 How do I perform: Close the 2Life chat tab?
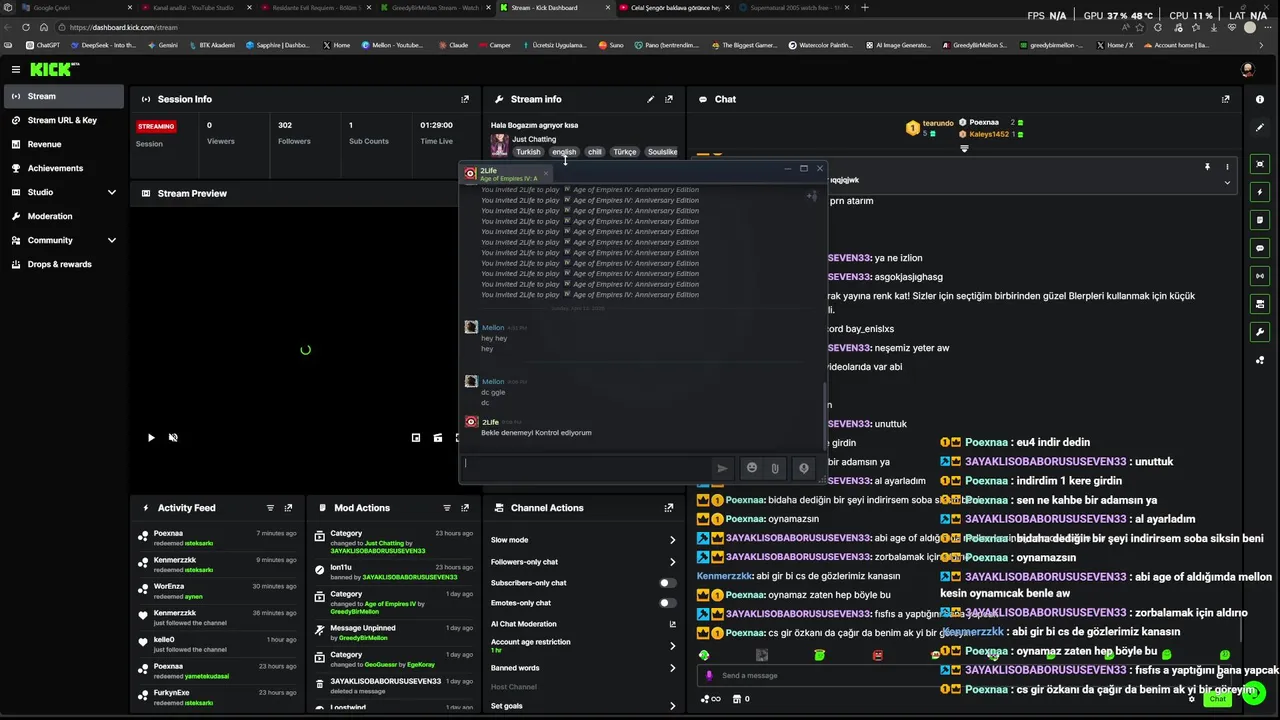(546, 174)
